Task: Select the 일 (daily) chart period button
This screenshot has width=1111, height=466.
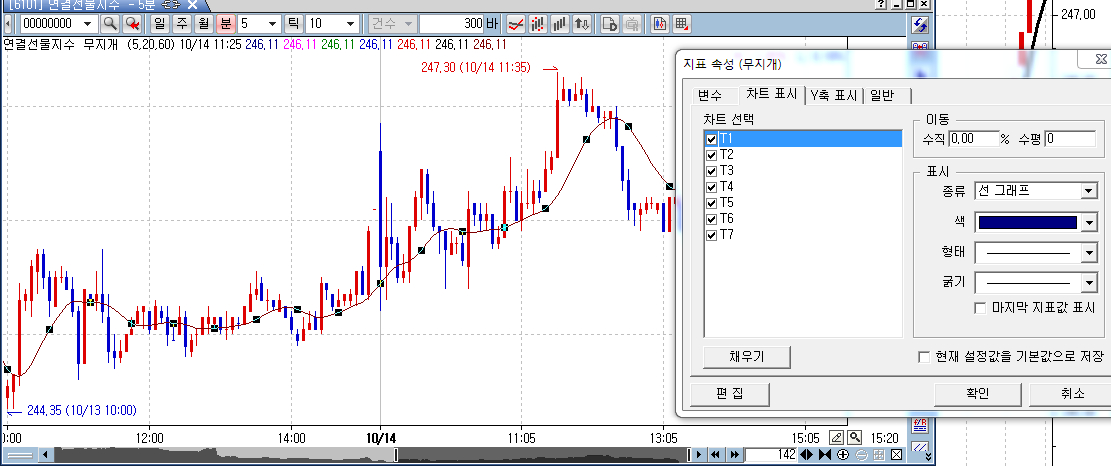Action: 159,23
